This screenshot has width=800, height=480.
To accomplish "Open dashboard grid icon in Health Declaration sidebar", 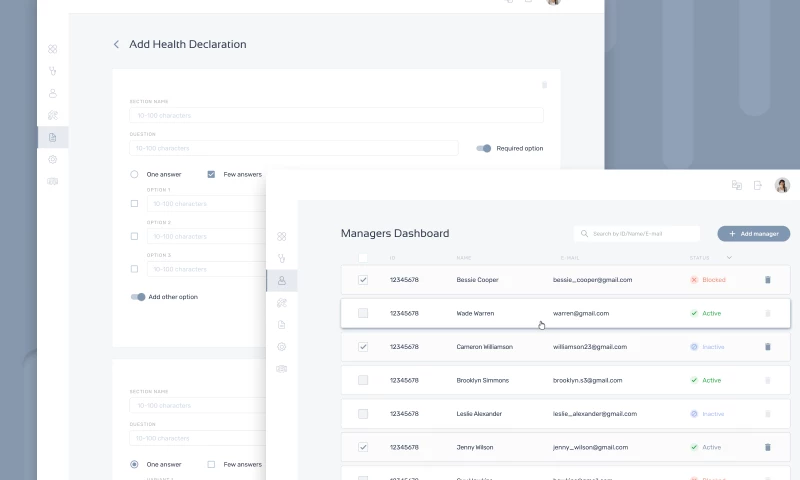I will pyautogui.click(x=53, y=49).
